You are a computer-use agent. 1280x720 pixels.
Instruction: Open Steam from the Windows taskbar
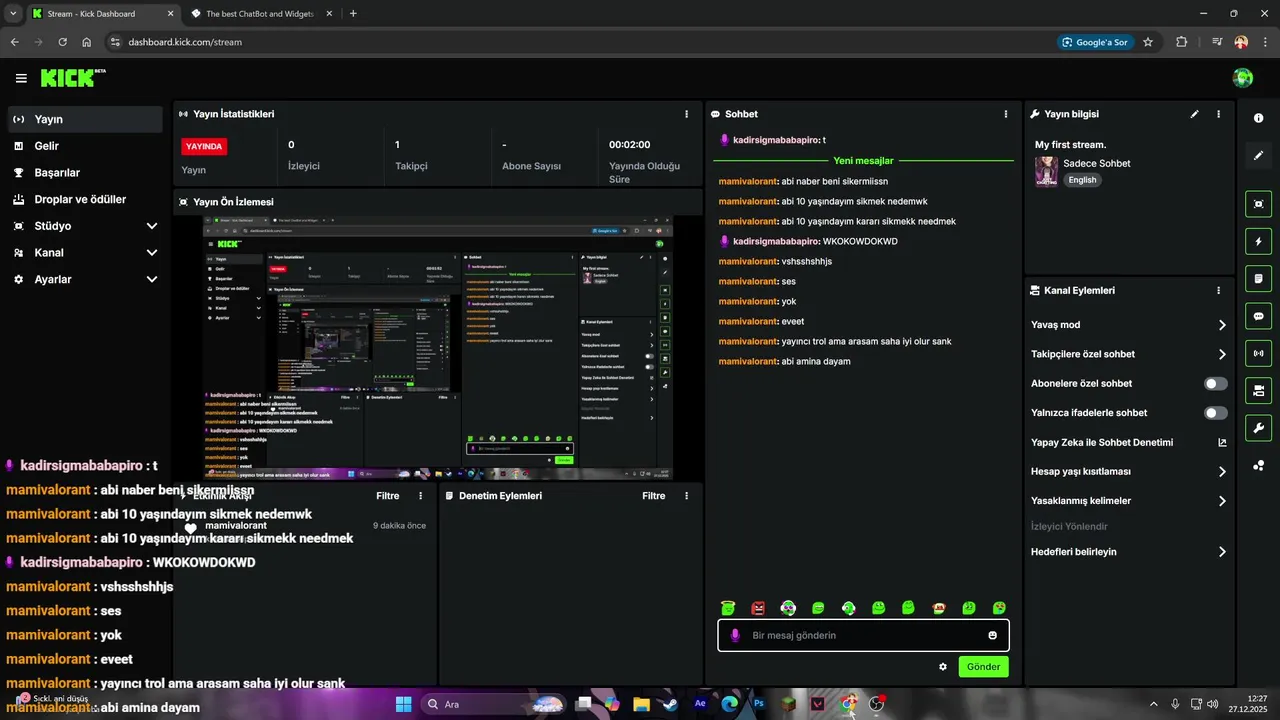[x=670, y=704]
